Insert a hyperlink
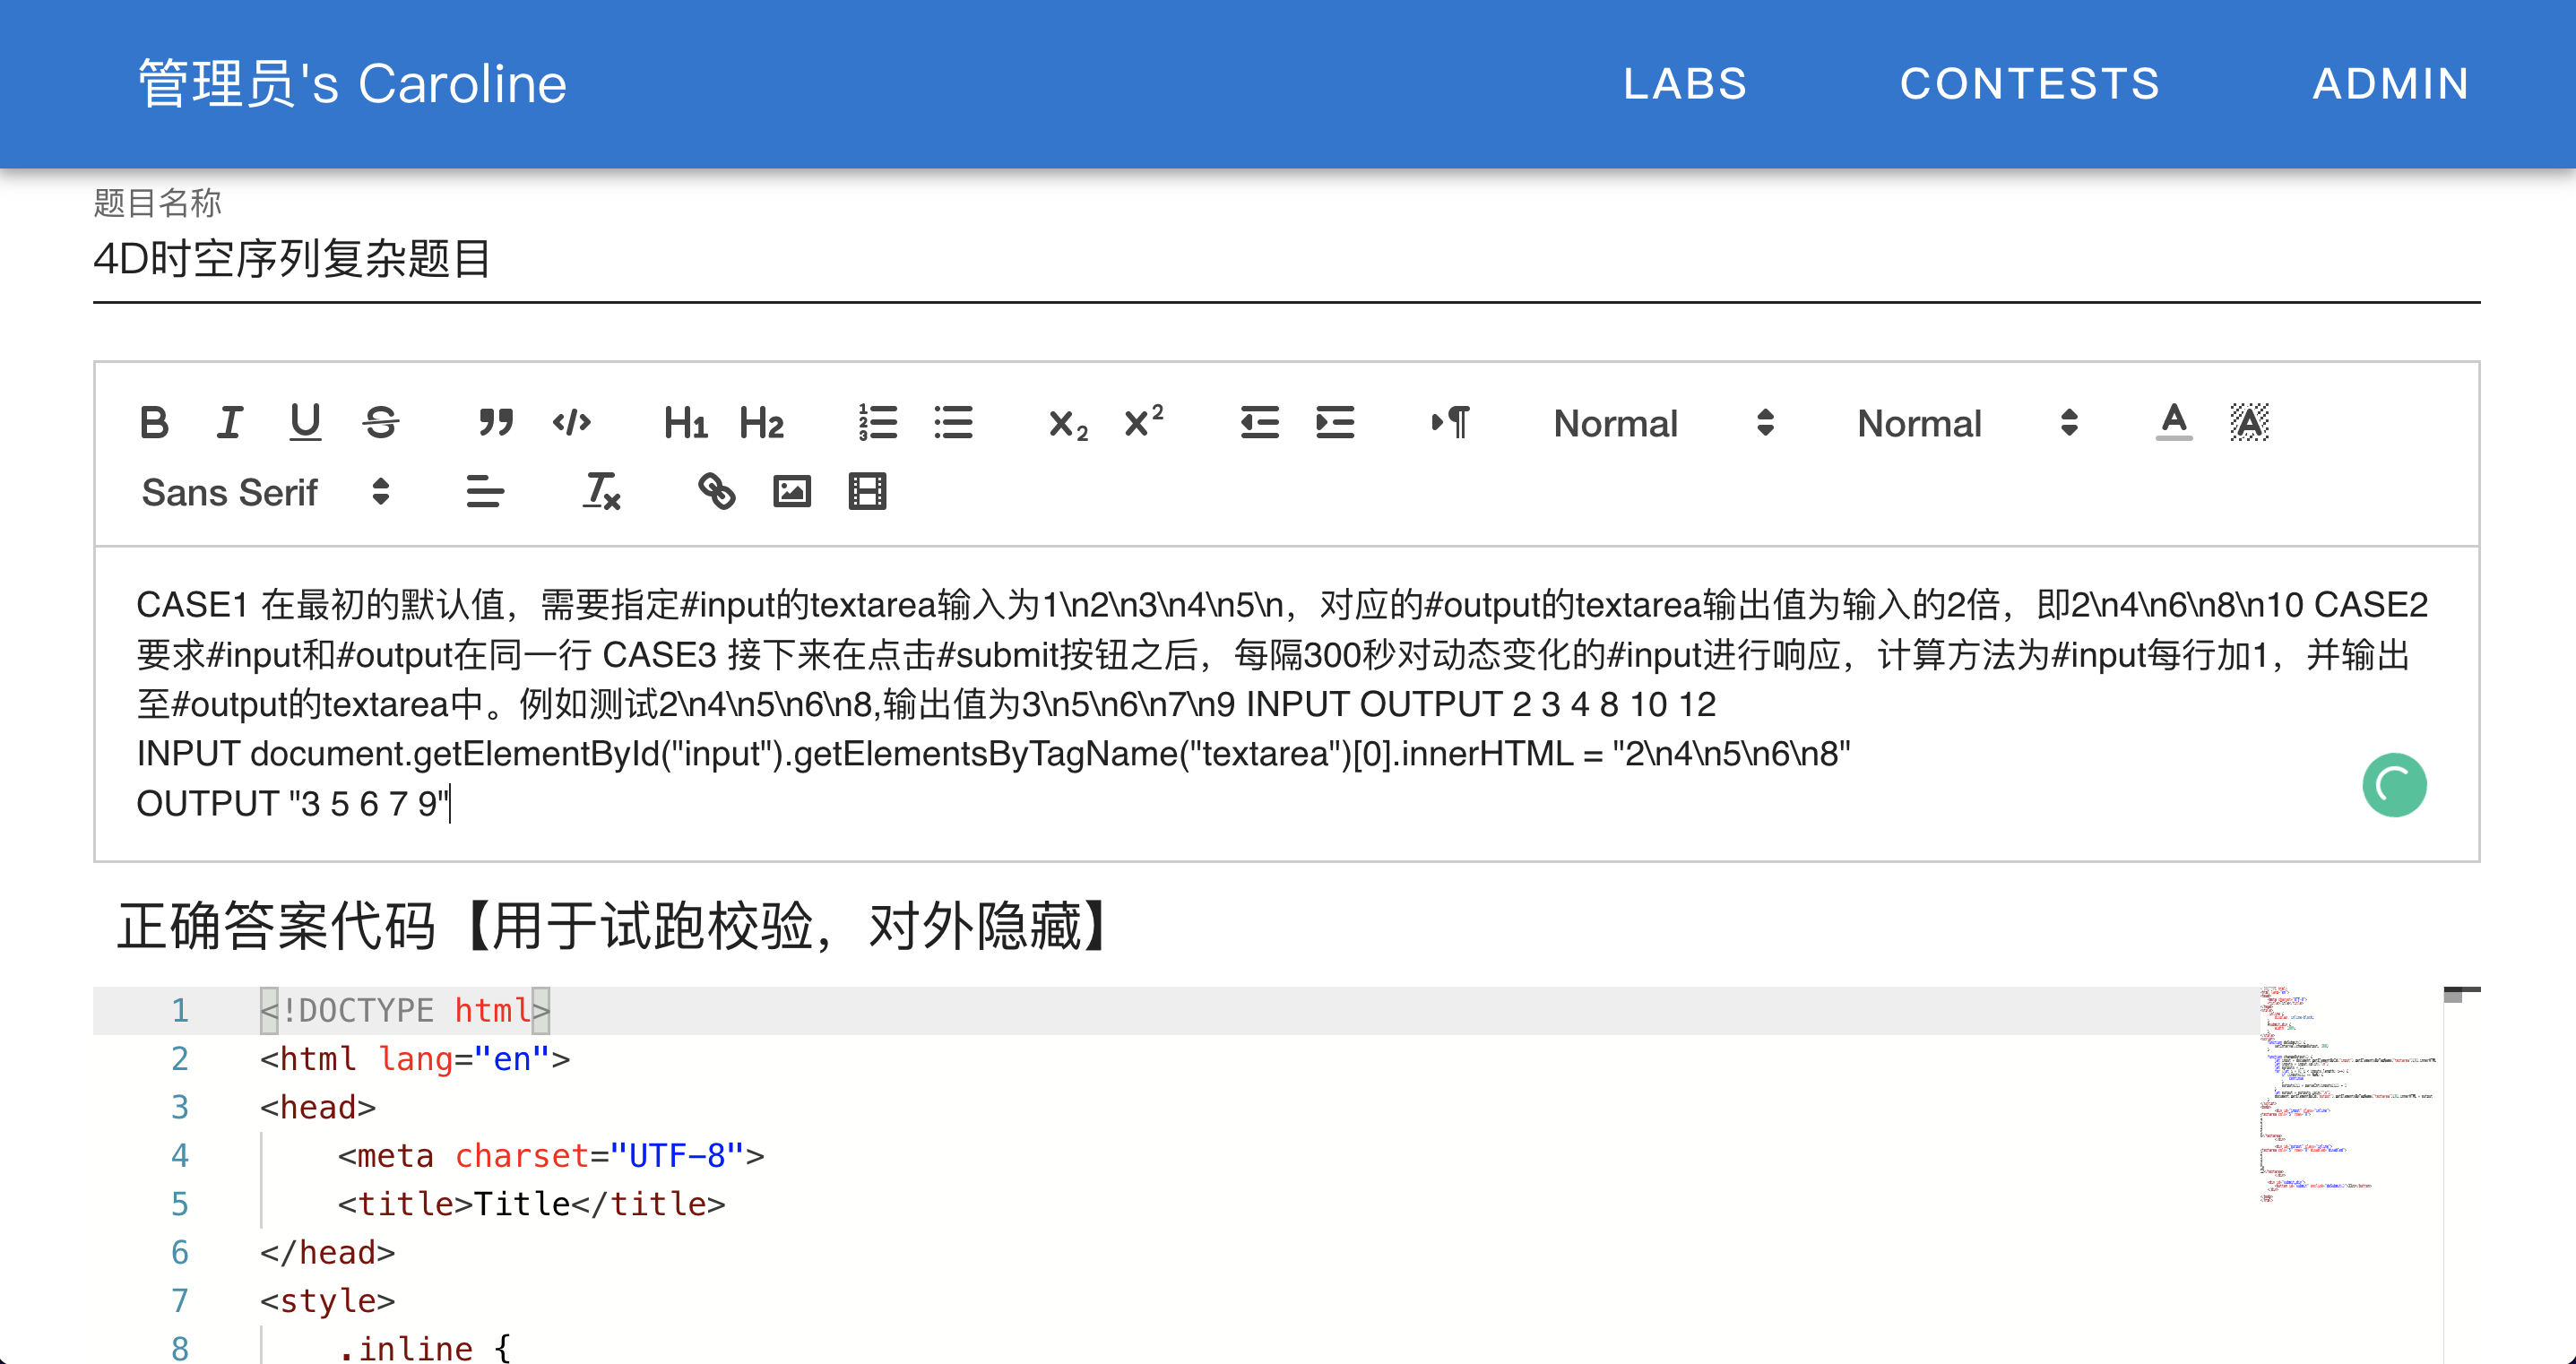2576x1364 pixels. (716, 492)
